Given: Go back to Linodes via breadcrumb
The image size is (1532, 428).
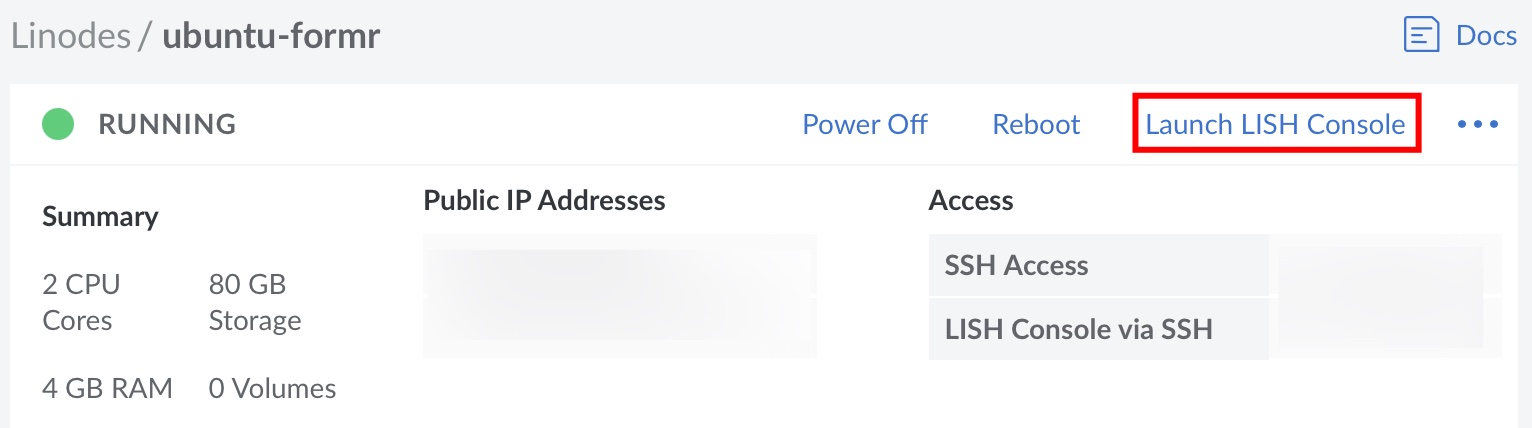Looking at the screenshot, I should [x=70, y=36].
